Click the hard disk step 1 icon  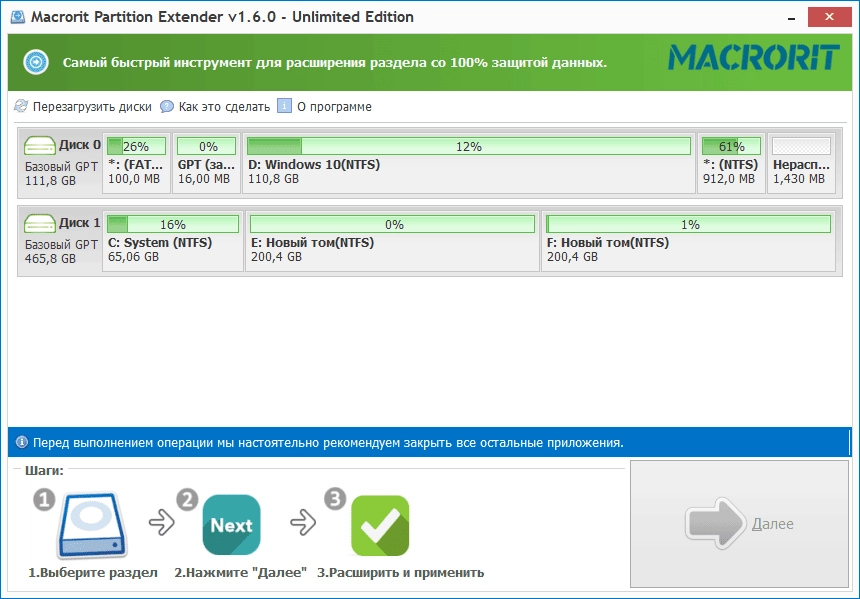pyautogui.click(x=92, y=525)
